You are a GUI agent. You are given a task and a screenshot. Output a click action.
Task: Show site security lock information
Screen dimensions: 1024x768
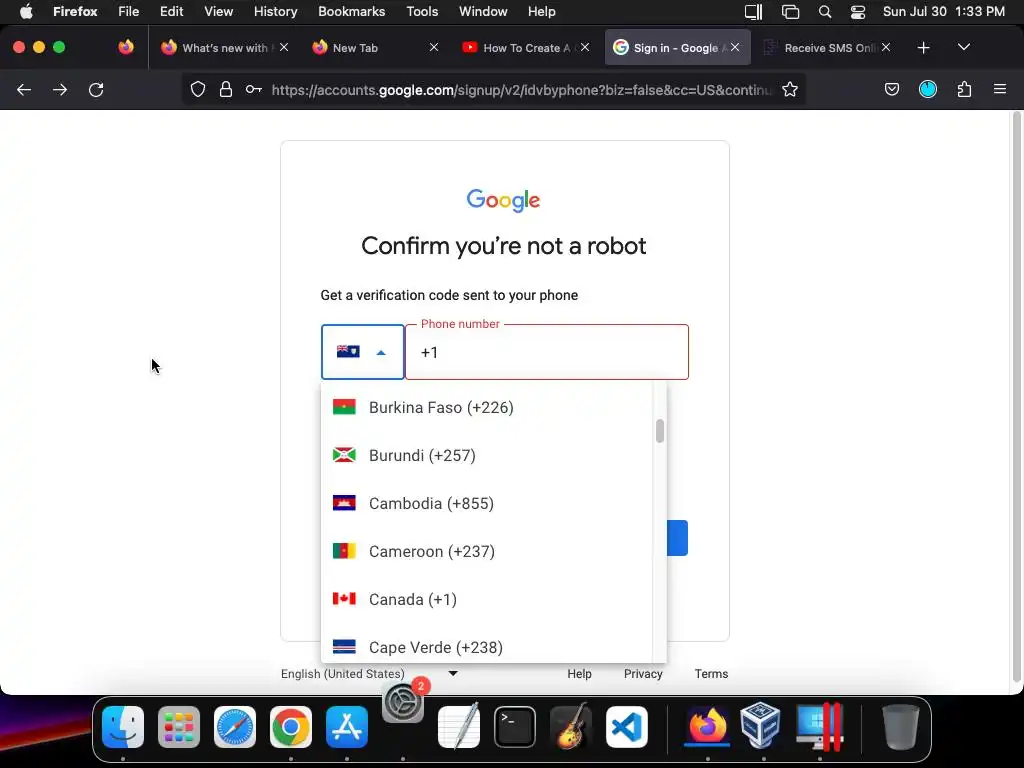(226, 89)
